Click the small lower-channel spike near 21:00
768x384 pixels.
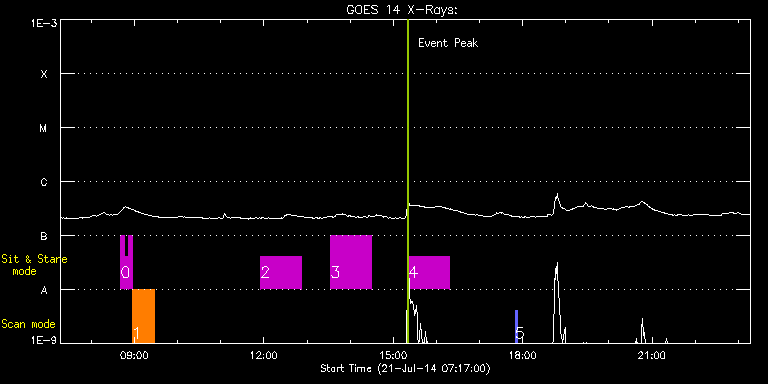[642, 331]
